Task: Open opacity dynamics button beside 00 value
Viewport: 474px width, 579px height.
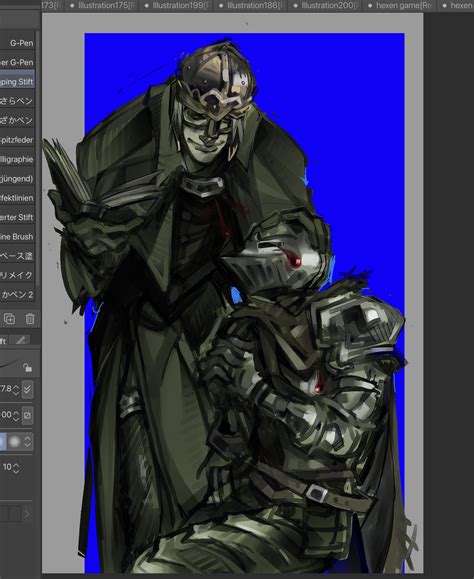Action: 27,415
